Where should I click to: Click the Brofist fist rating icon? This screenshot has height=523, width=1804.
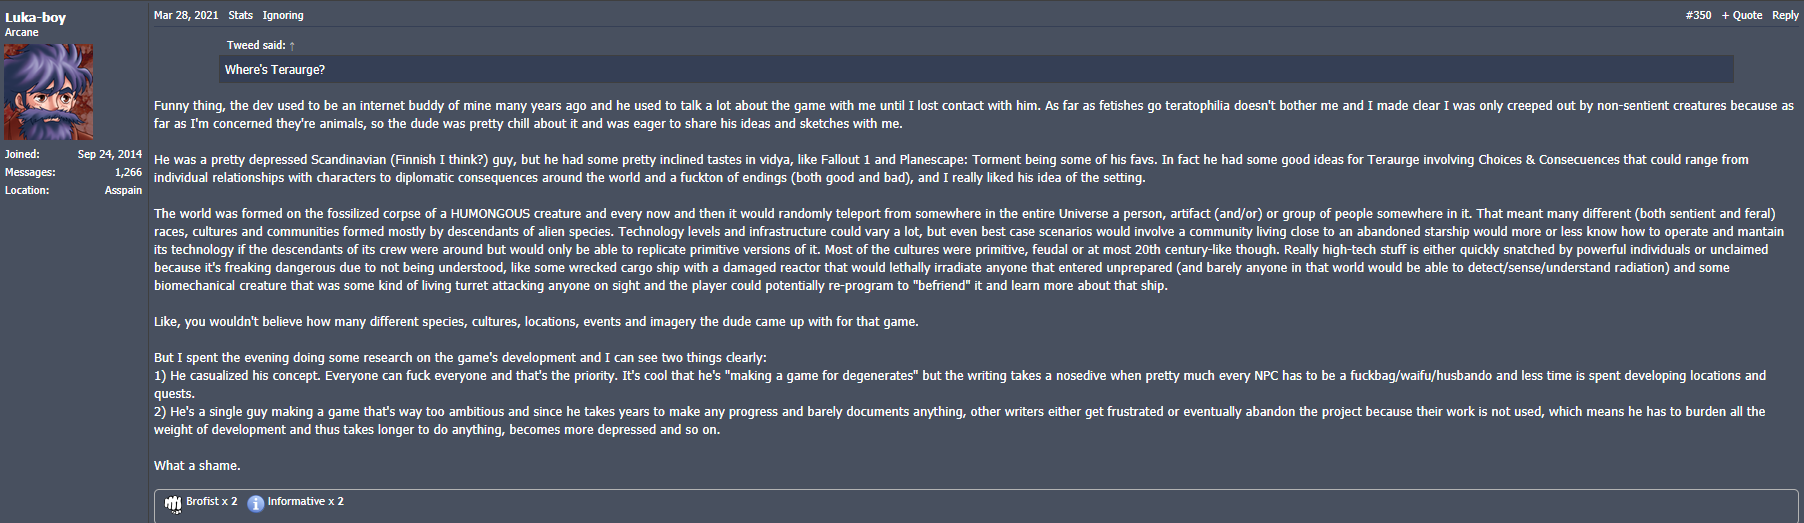pos(173,503)
